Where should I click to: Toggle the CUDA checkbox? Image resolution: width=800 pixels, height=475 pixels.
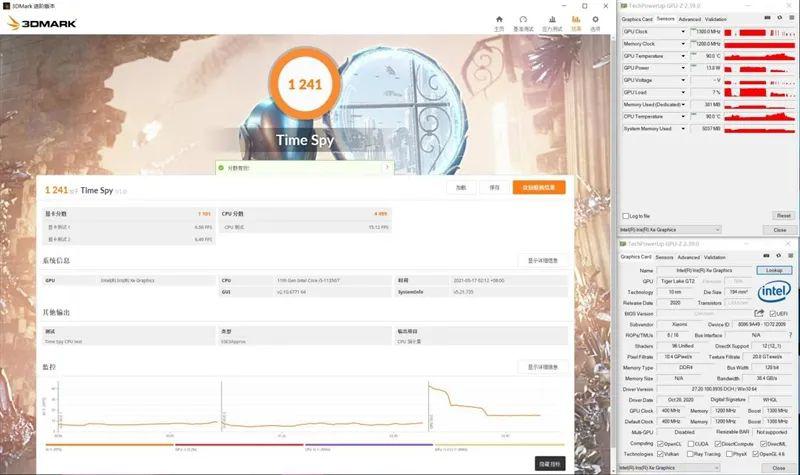tap(691, 444)
